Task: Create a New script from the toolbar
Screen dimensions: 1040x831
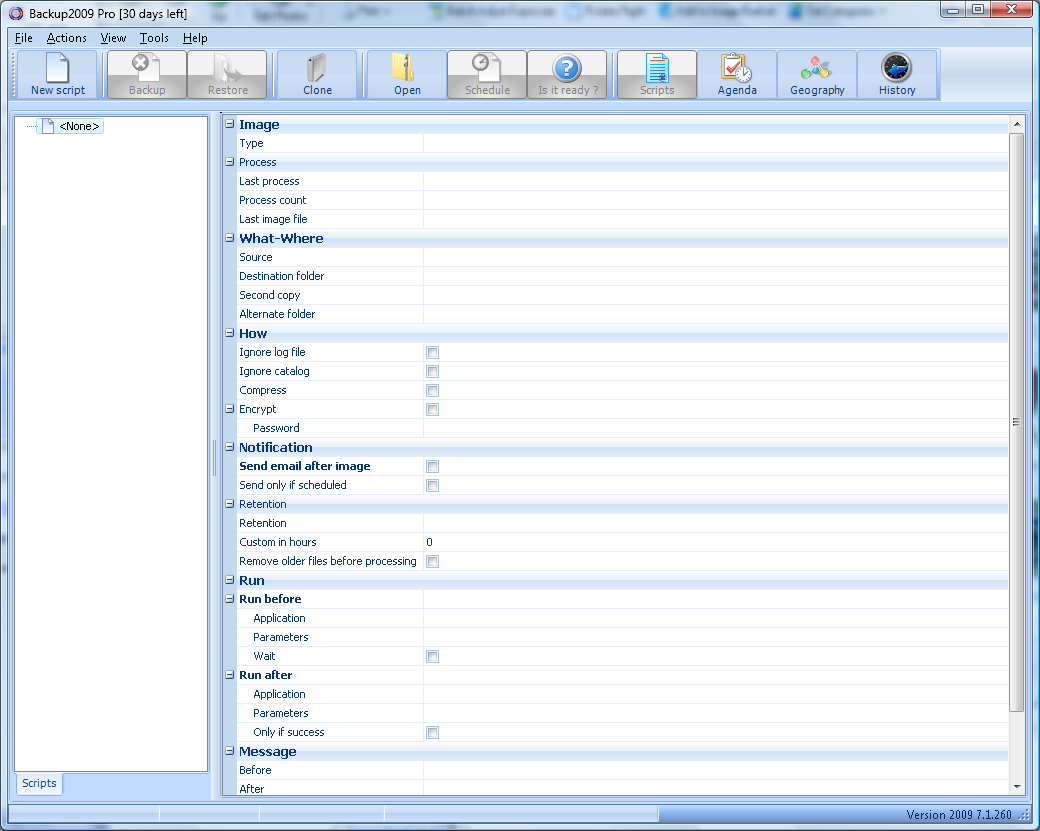Action: (58, 75)
